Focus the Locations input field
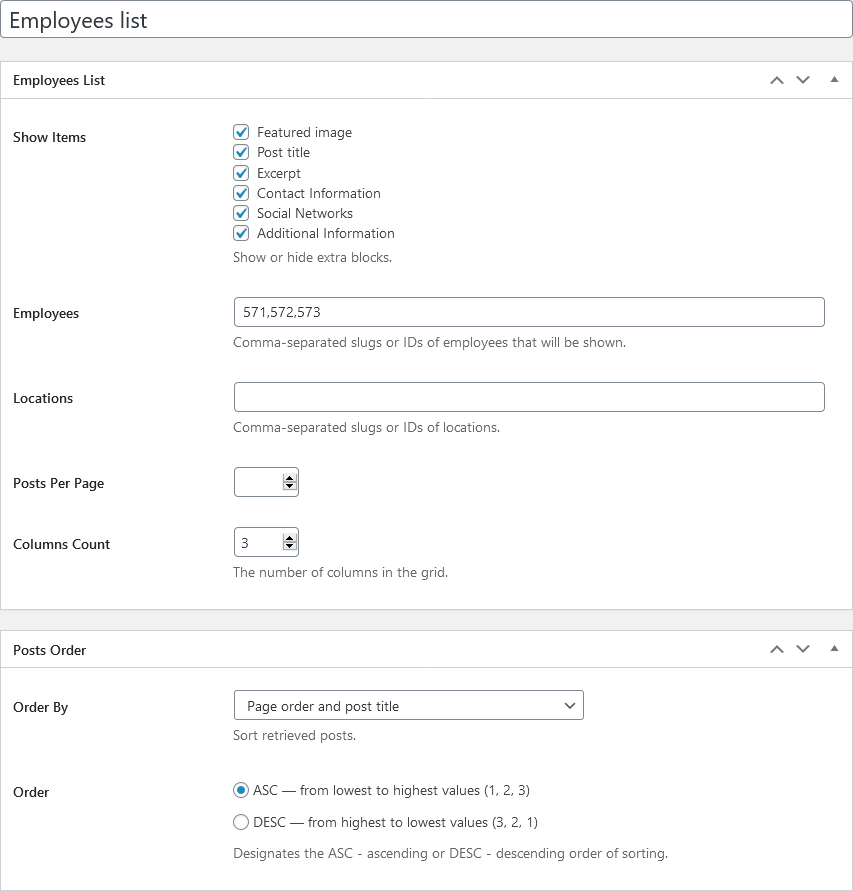 click(x=529, y=397)
